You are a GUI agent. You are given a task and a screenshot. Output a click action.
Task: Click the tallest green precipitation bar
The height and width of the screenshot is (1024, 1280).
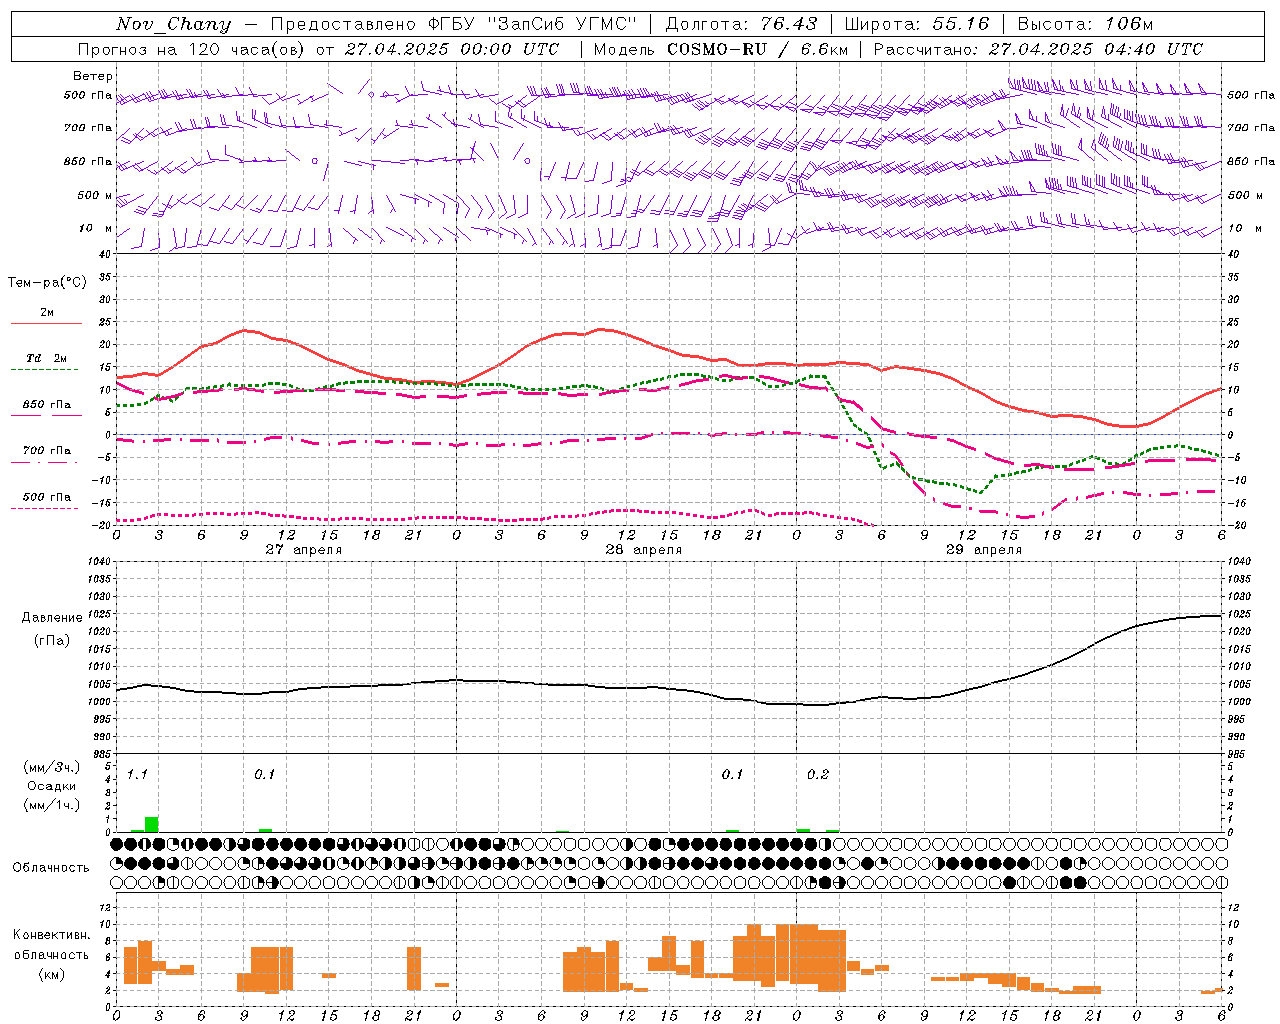pos(151,825)
